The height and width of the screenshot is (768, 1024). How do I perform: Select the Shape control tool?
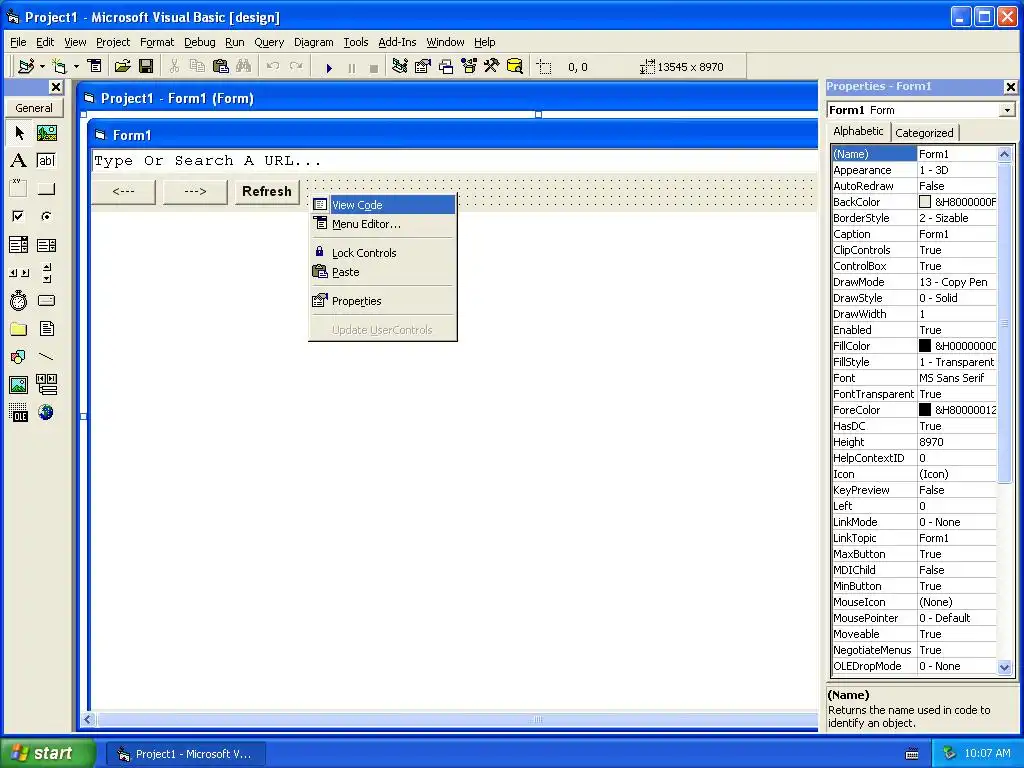click(19, 357)
